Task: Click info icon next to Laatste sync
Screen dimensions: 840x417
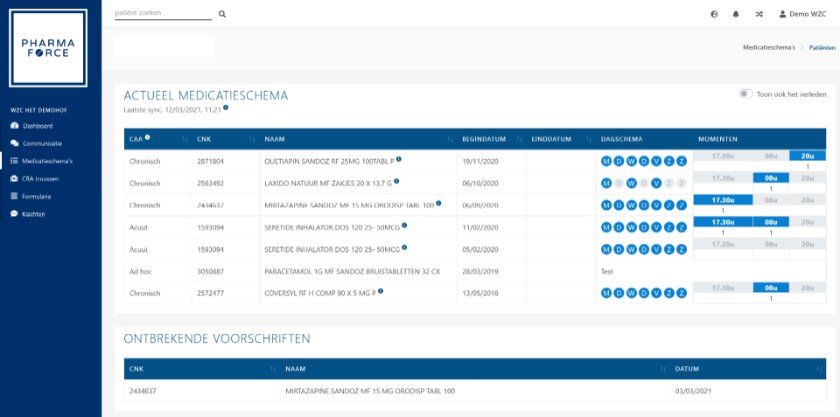Action: pos(226,107)
